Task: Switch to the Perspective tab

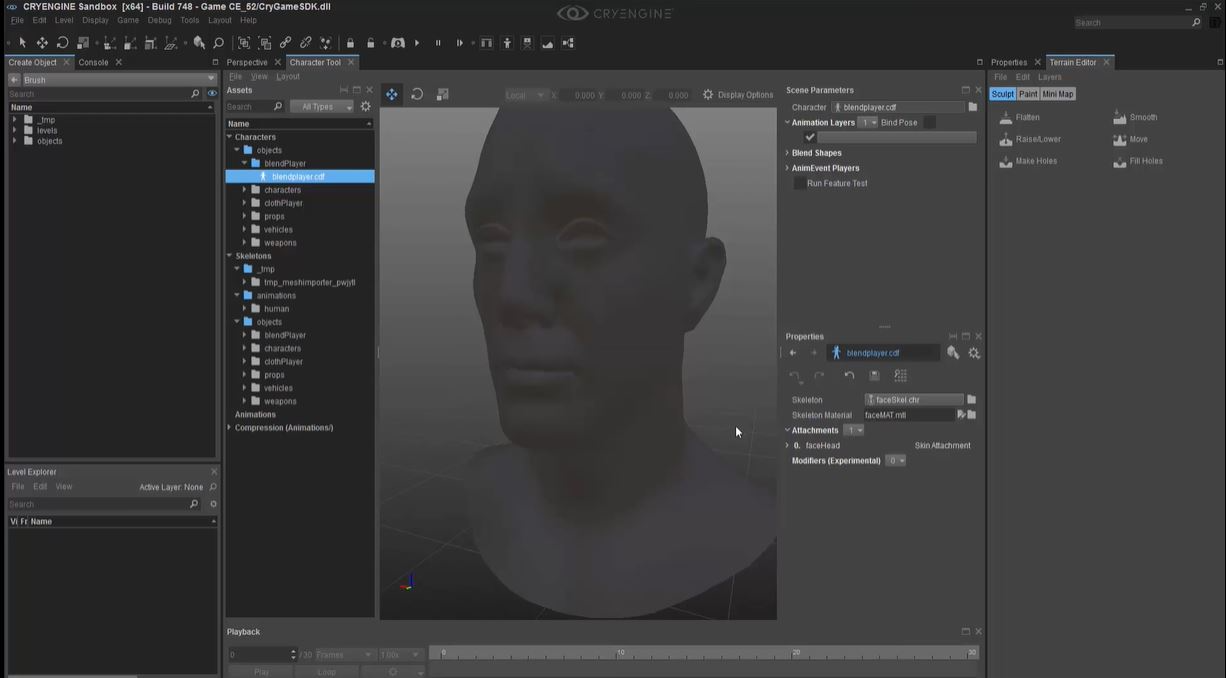Action: coord(247,62)
